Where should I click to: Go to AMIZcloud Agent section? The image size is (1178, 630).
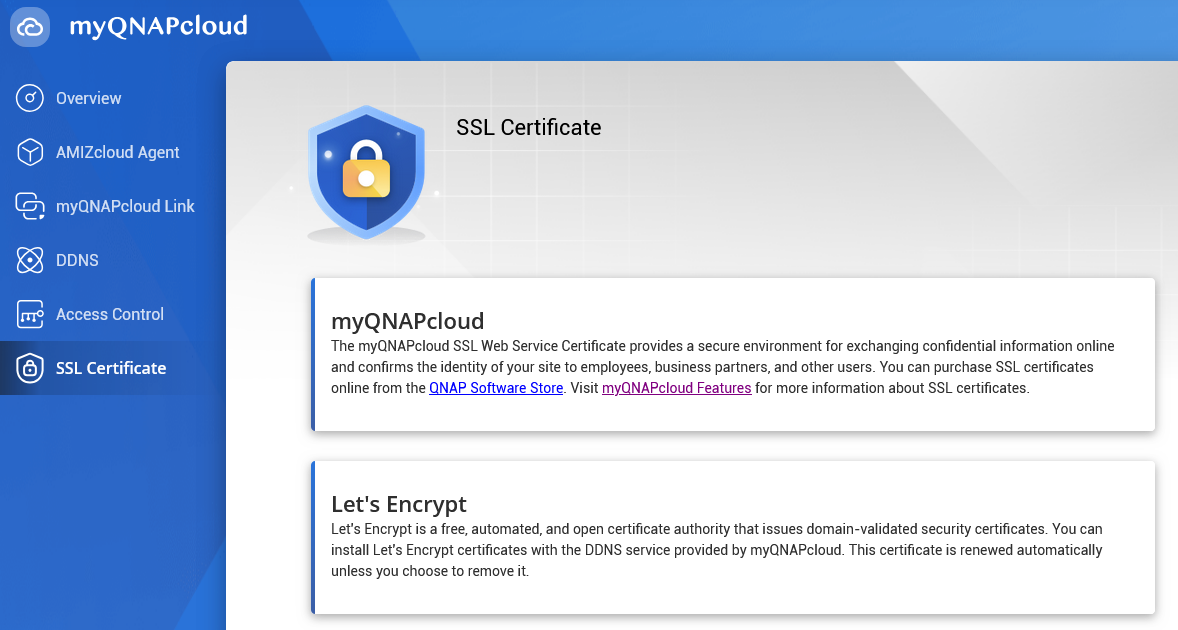[x=117, y=152]
